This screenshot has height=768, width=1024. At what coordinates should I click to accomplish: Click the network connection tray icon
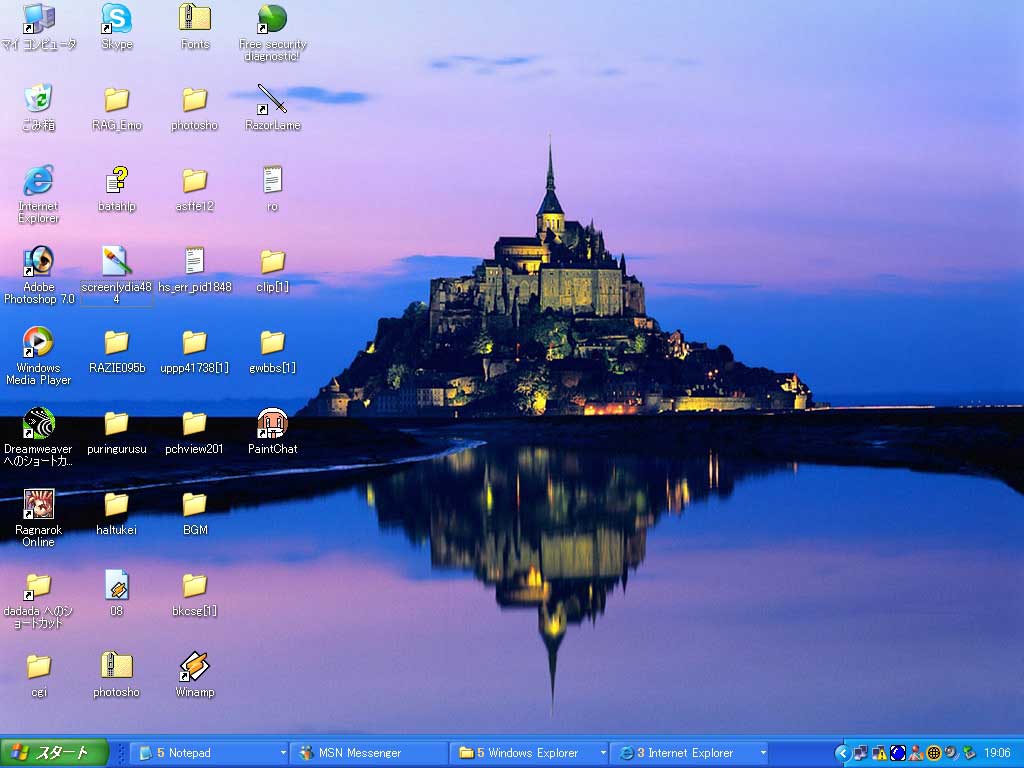[861, 753]
